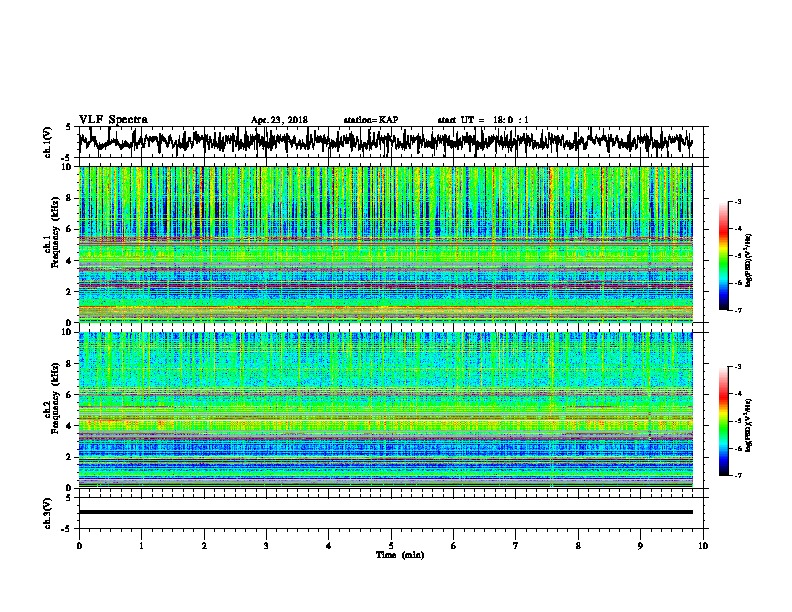Click the time axis tick label "3"

pyautogui.click(x=266, y=546)
